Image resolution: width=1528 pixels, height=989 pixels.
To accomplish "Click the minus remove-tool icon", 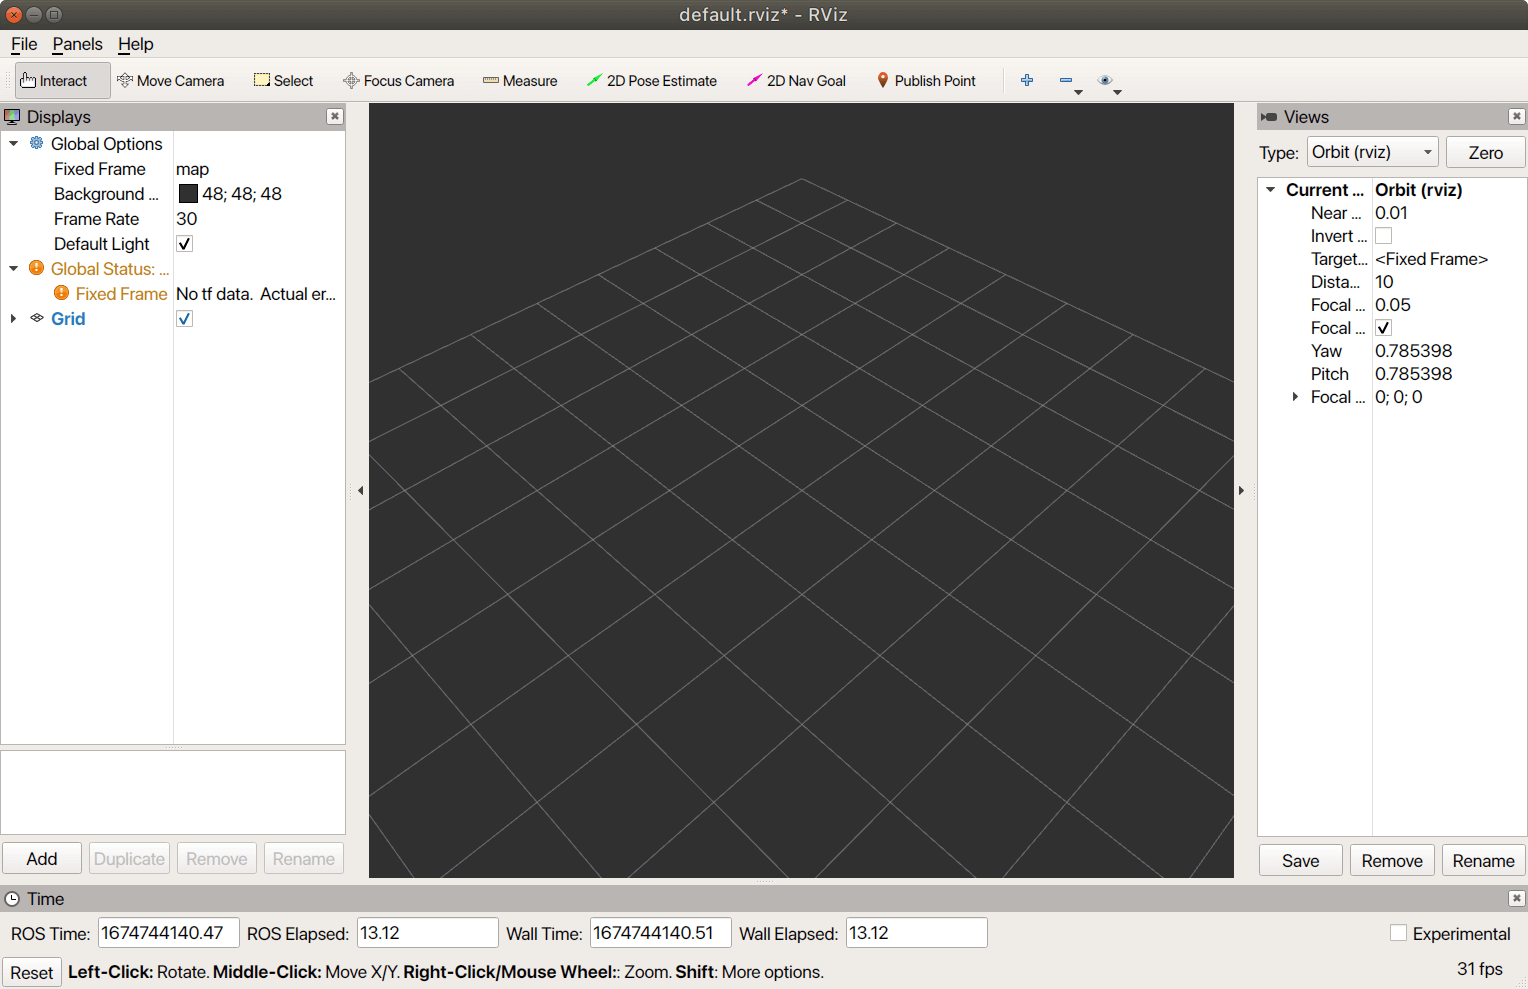I will (1066, 80).
